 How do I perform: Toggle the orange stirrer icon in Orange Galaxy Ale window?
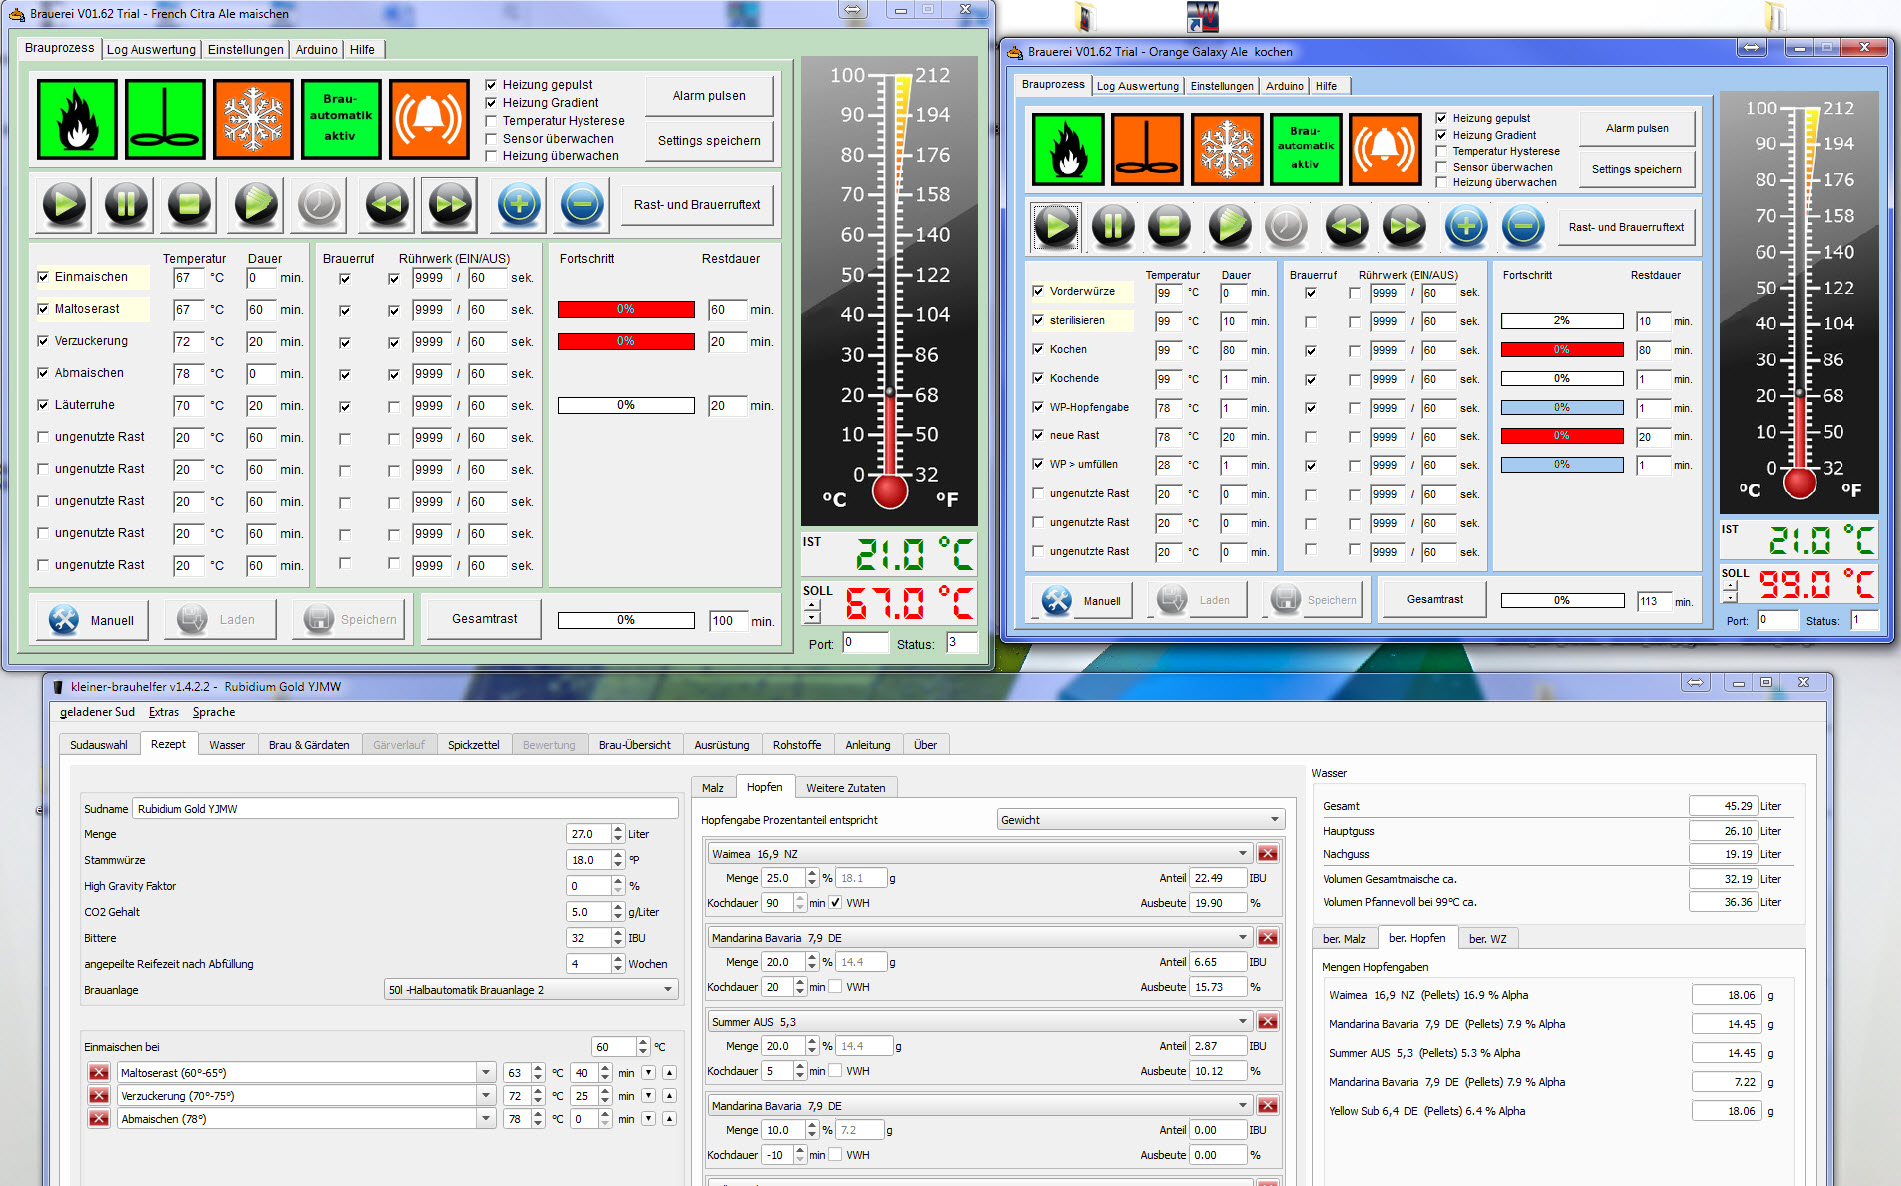click(x=1147, y=149)
